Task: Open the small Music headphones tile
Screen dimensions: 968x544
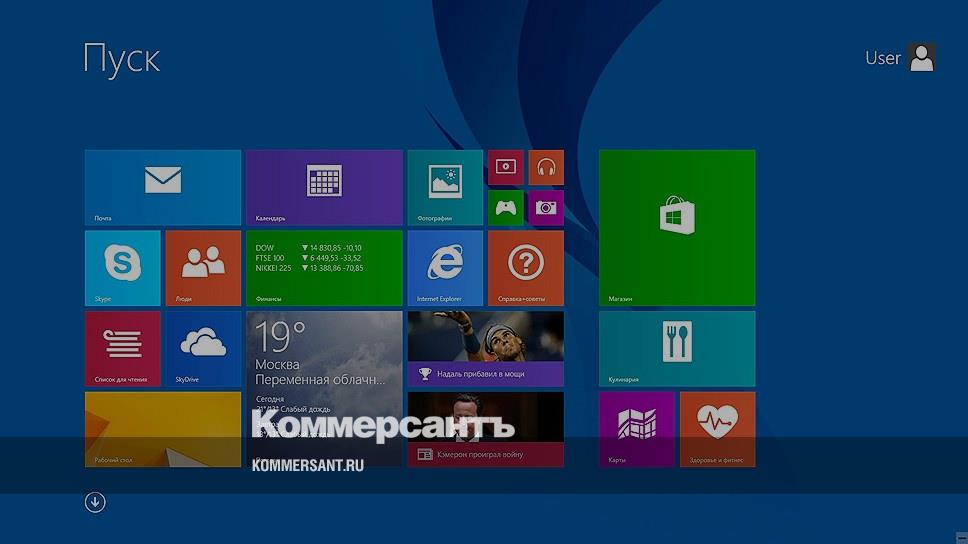Action: [x=546, y=167]
